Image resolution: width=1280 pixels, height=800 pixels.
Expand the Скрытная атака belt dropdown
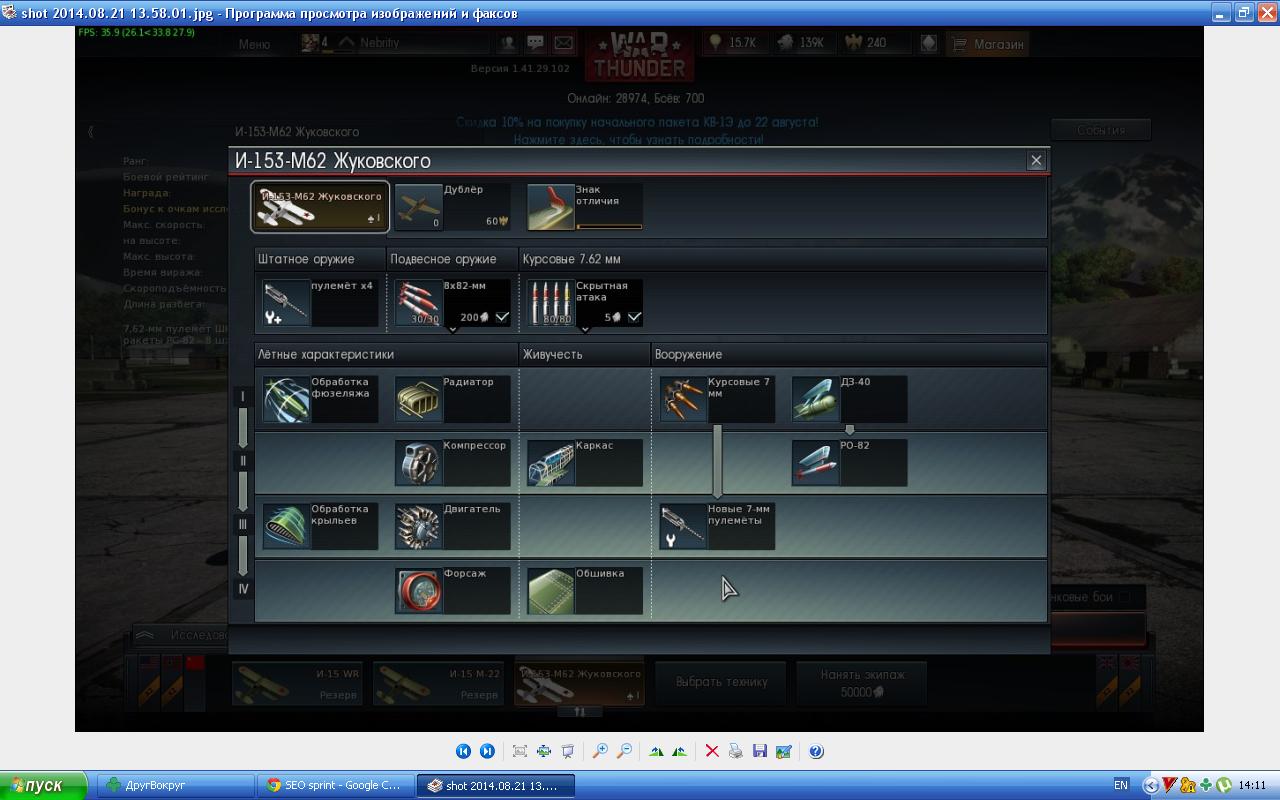[x=585, y=329]
